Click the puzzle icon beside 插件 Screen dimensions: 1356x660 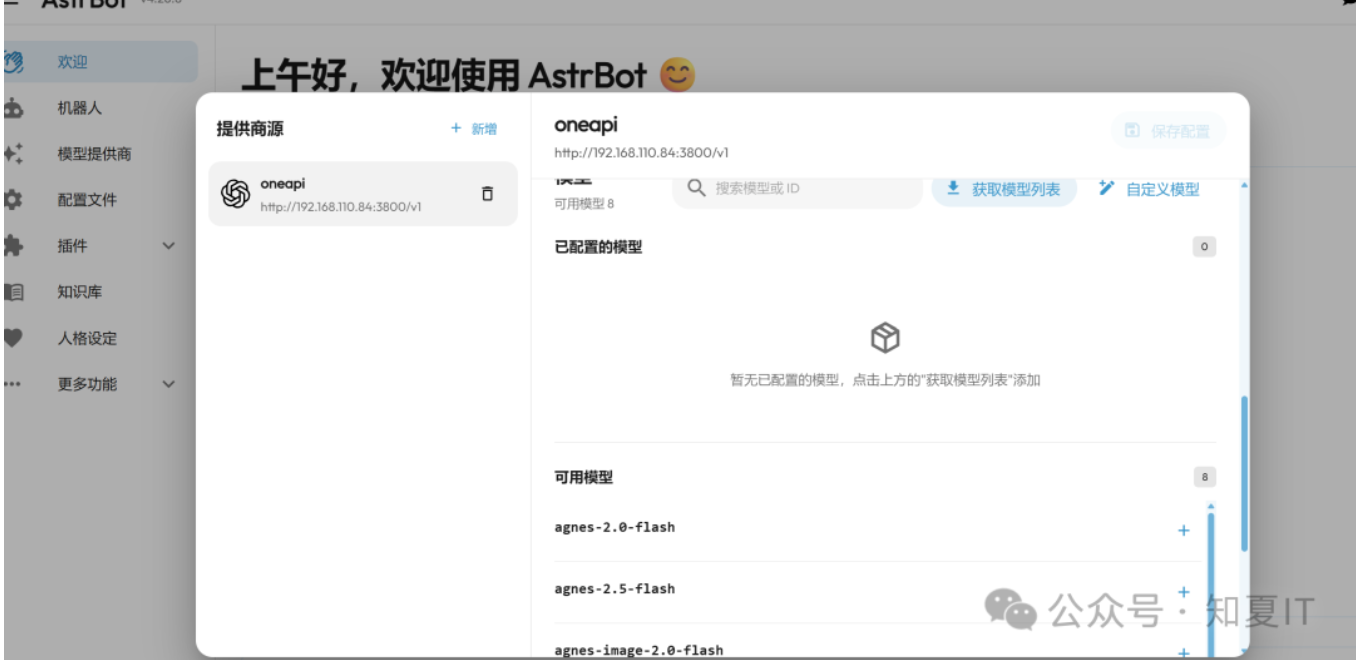coord(13,246)
